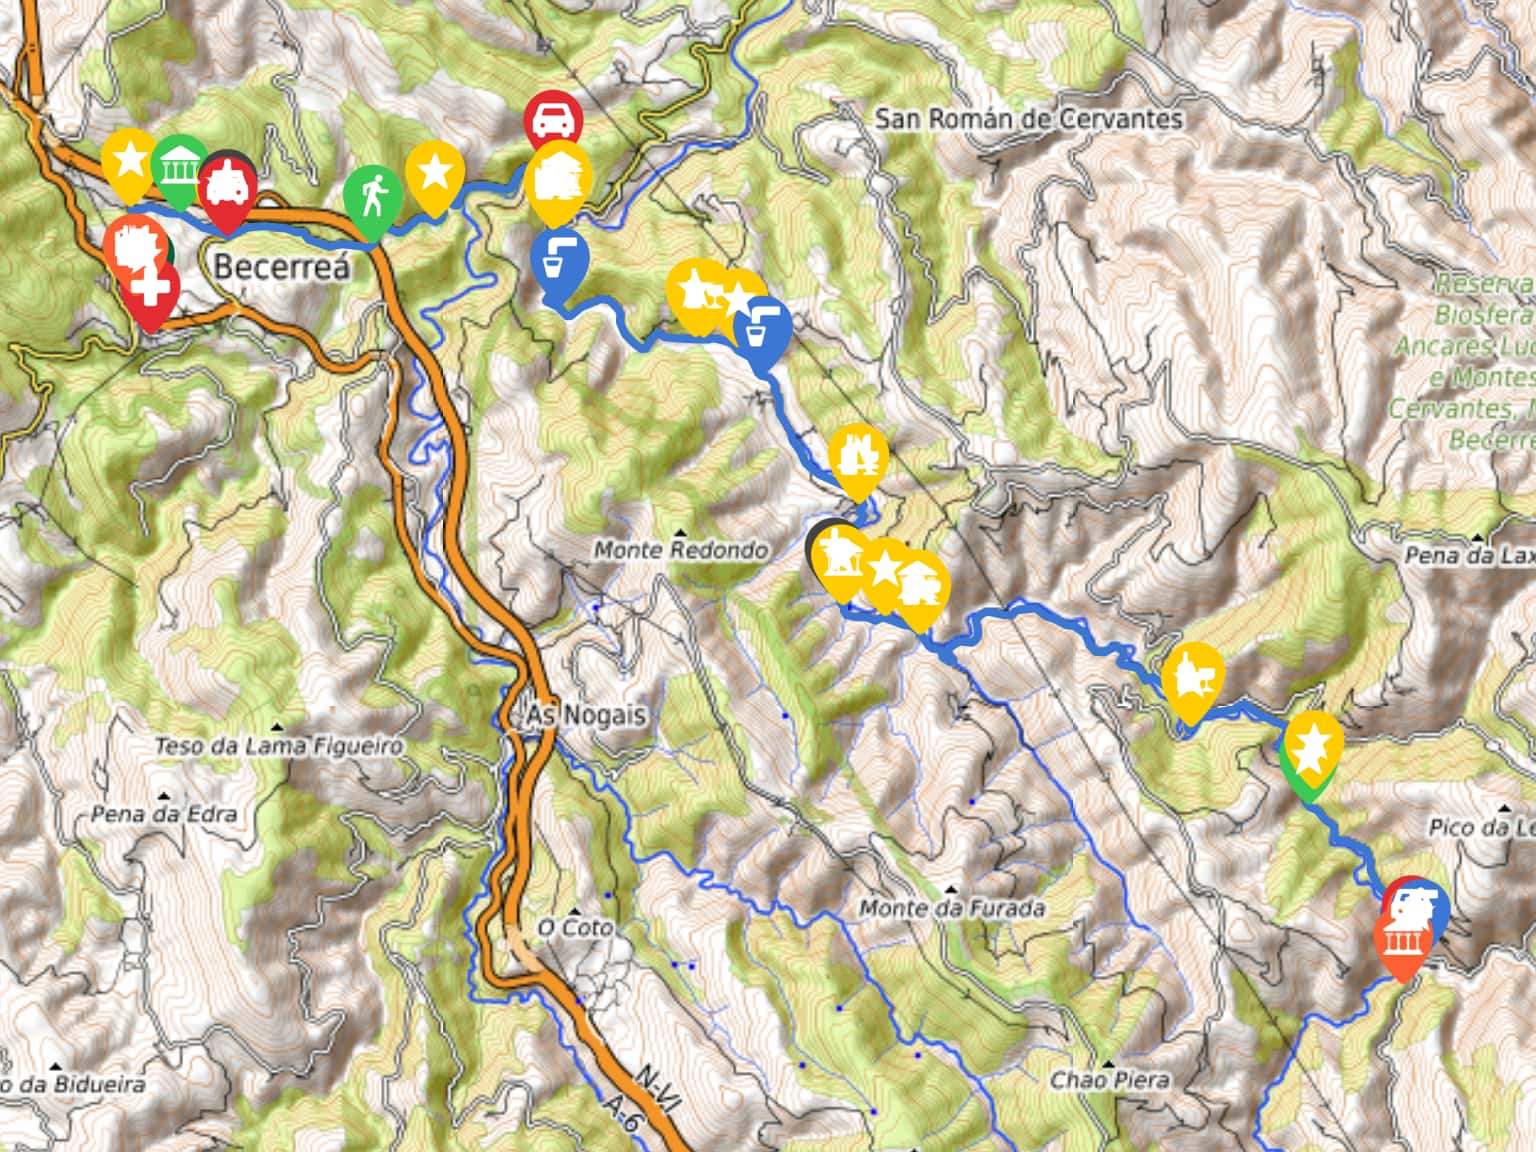
Task: Click the red cross medical marker
Action: pyautogui.click(x=150, y=292)
